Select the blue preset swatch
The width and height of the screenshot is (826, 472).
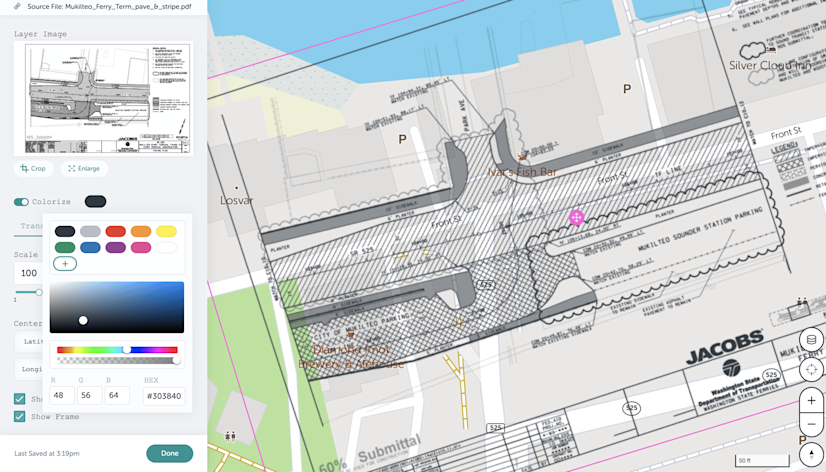(x=90, y=248)
